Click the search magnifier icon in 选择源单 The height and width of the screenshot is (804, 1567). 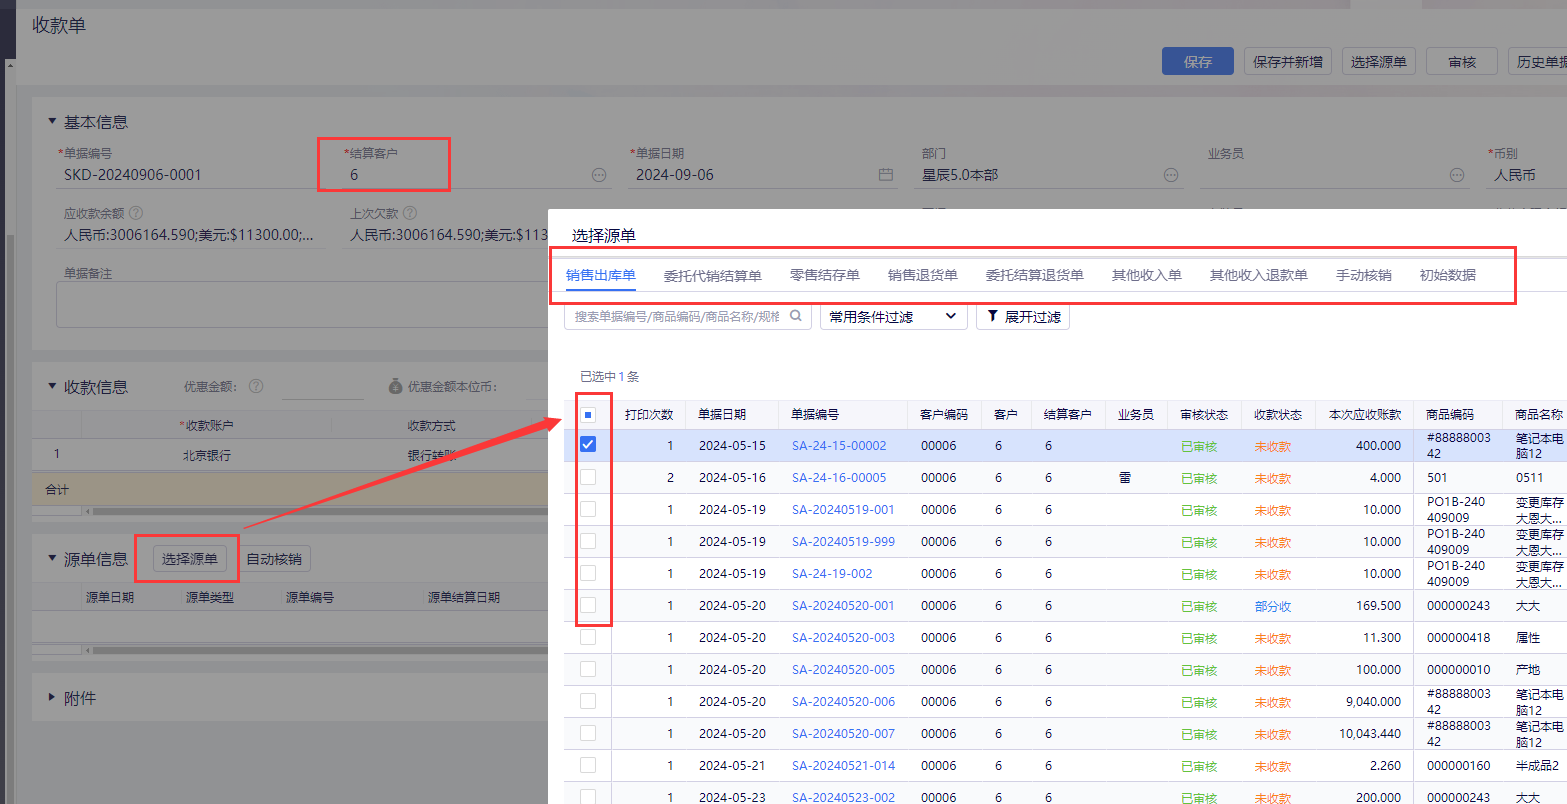(796, 316)
